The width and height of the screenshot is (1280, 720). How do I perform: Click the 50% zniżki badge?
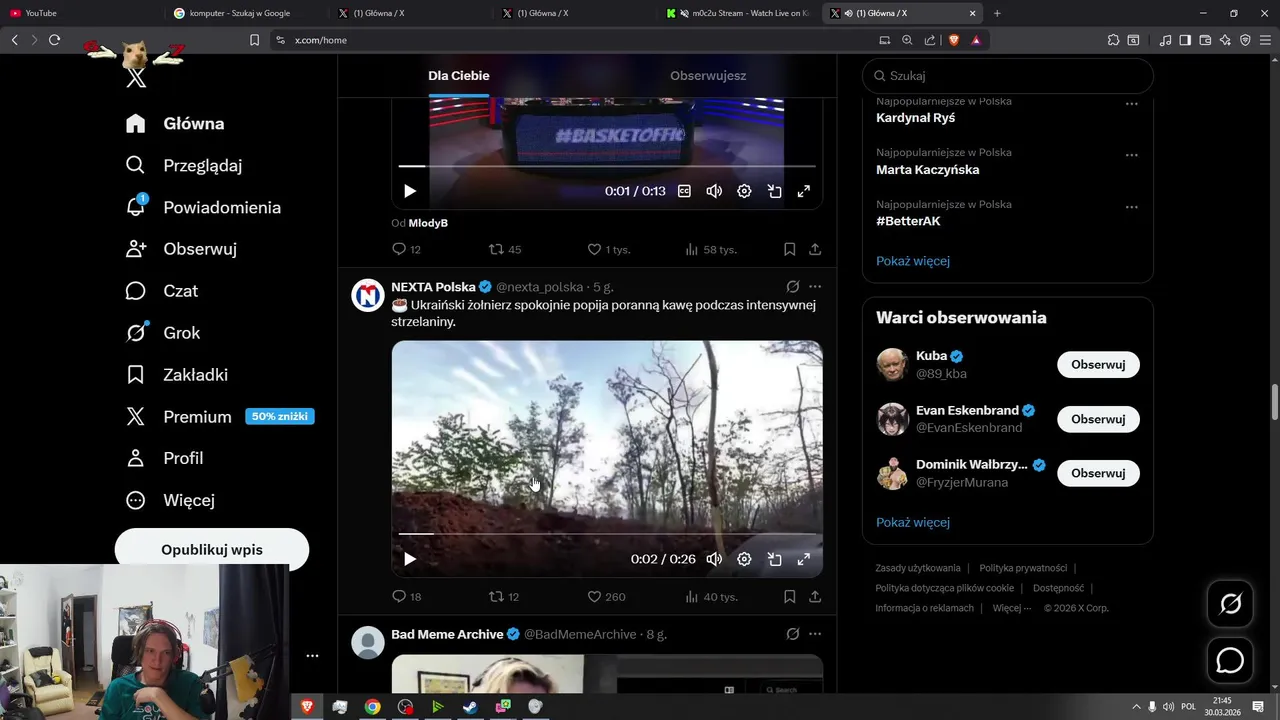[280, 416]
